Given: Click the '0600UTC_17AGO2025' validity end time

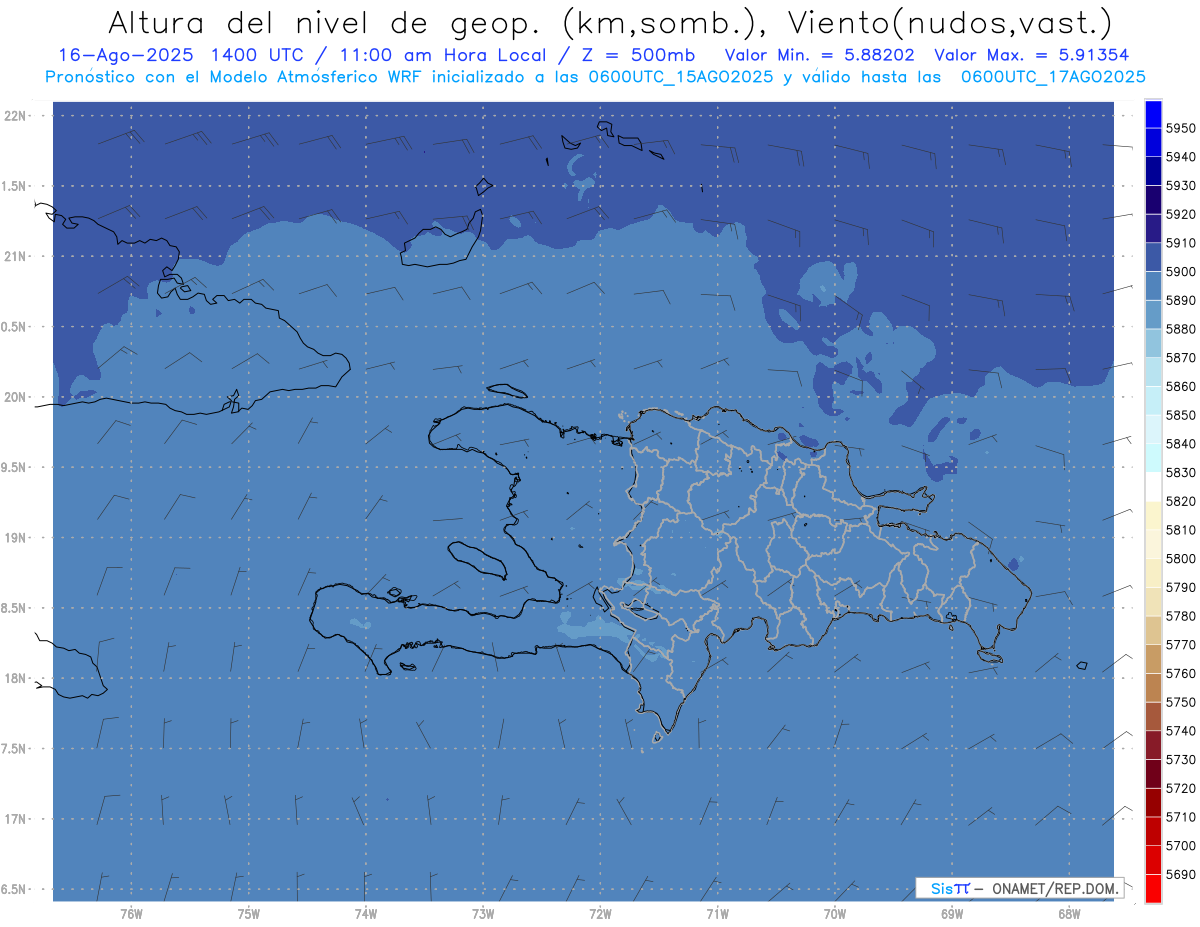Looking at the screenshot, I should tap(1053, 77).
